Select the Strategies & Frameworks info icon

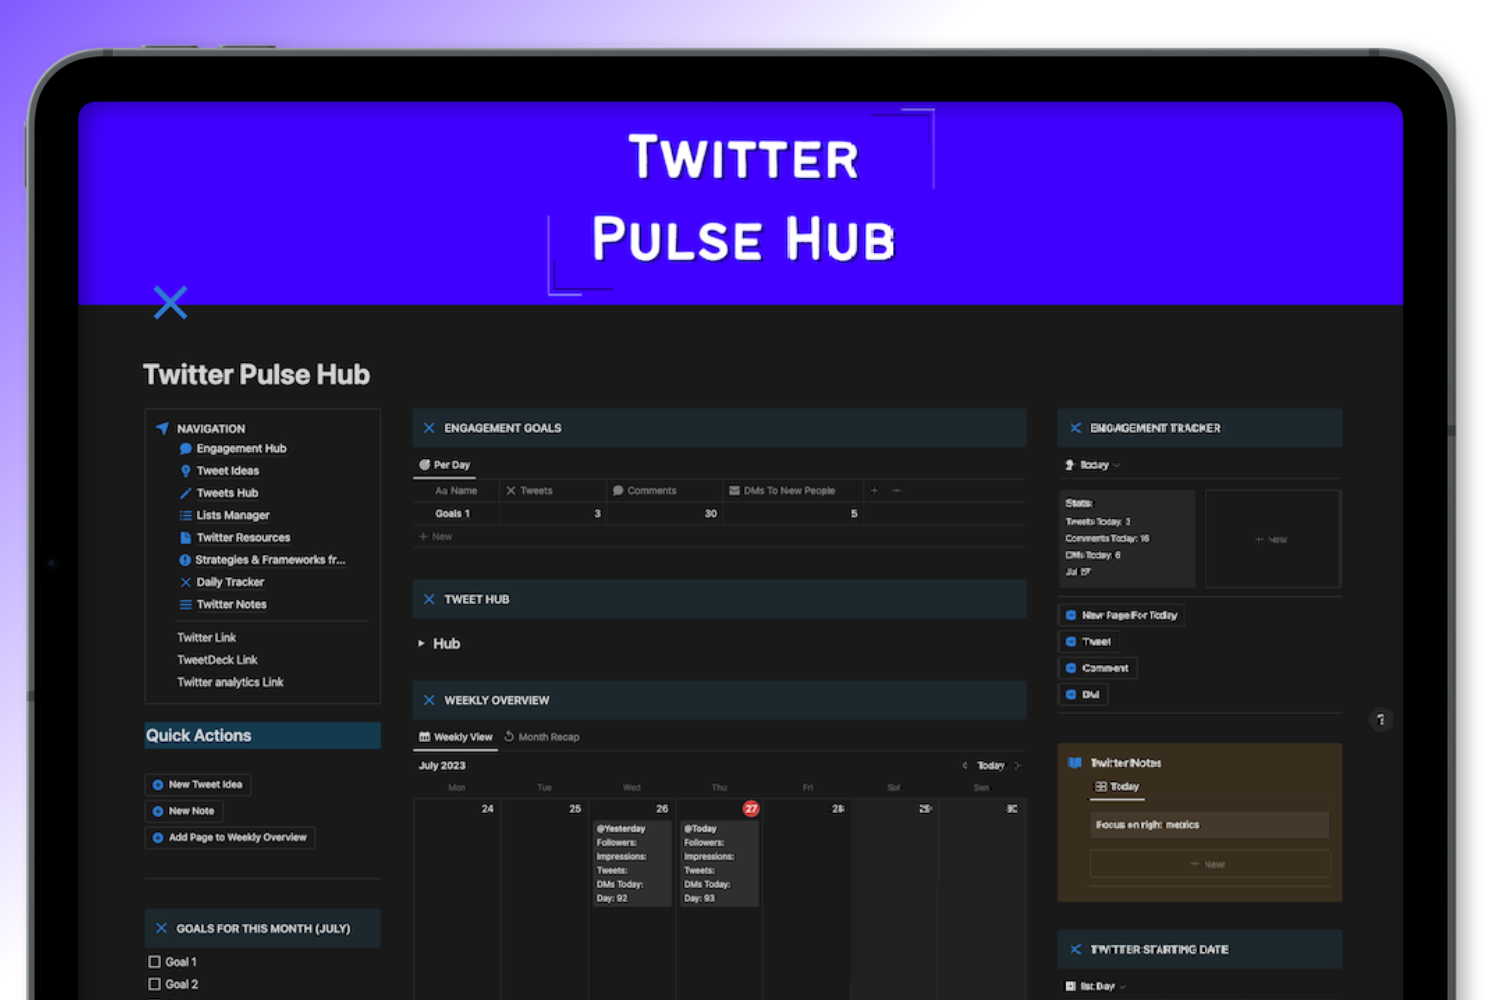185,559
